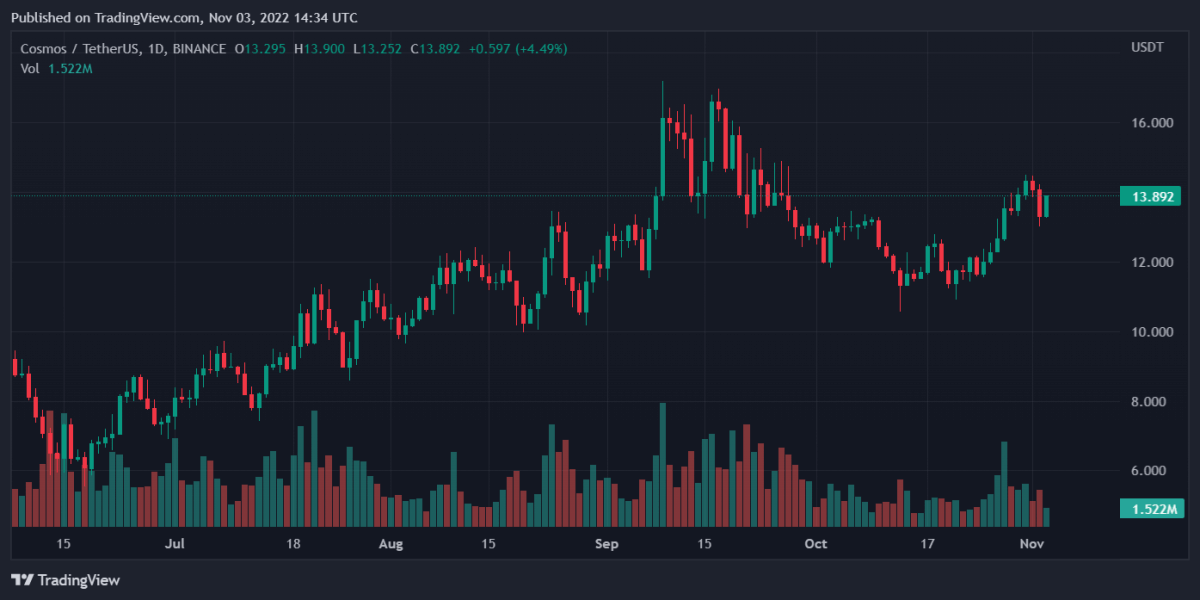Select the Aug marker on time axis

click(391, 544)
